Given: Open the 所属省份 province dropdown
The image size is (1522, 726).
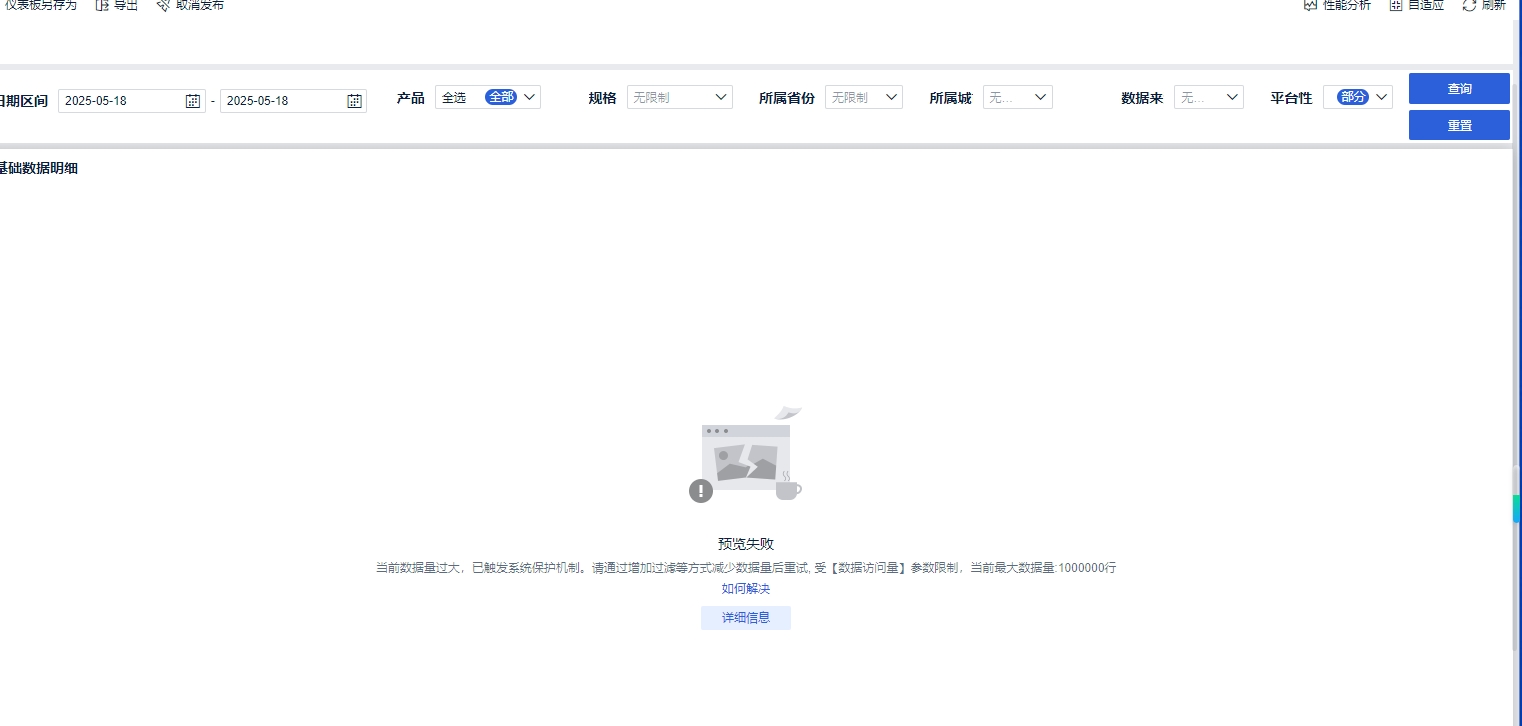Looking at the screenshot, I should [864, 97].
